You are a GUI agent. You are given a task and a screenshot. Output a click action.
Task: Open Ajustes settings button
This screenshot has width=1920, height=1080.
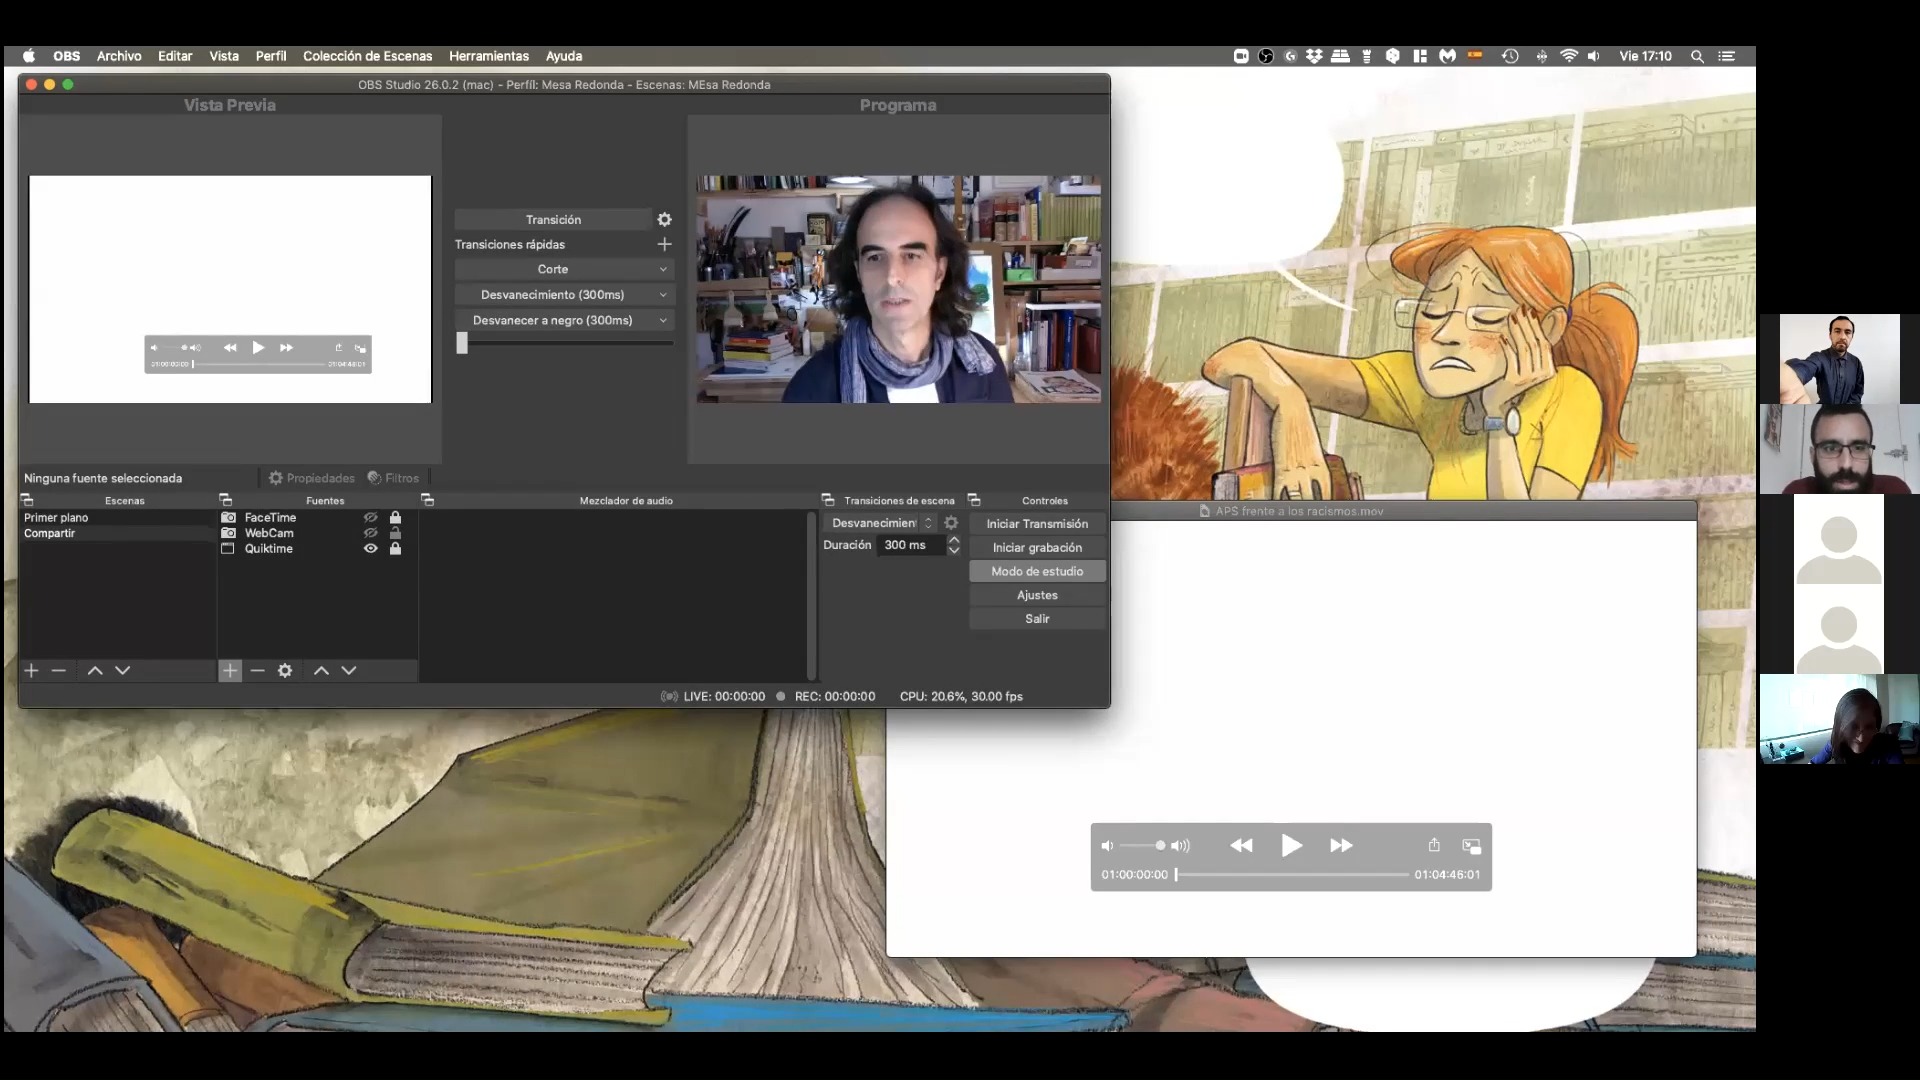(x=1037, y=595)
